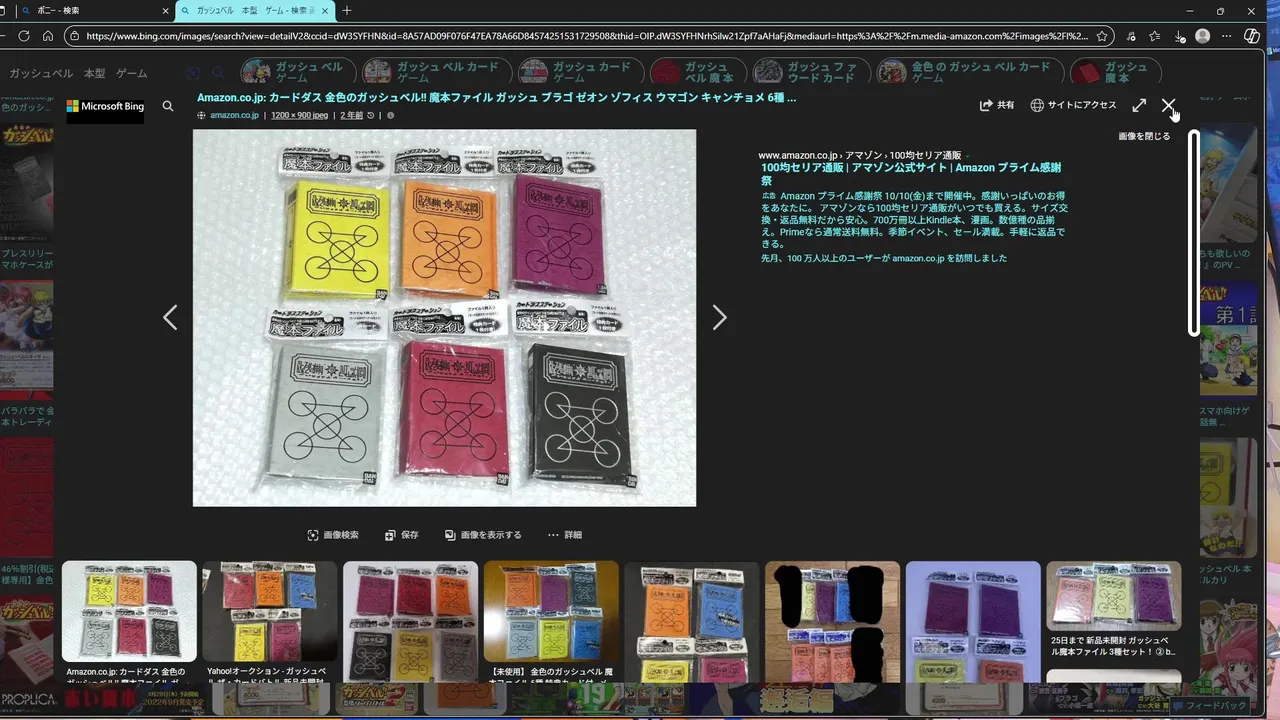Click the ガッシュ 魔本 chip at far right
This screenshot has width=1280, height=720.
[x=1115, y=72]
